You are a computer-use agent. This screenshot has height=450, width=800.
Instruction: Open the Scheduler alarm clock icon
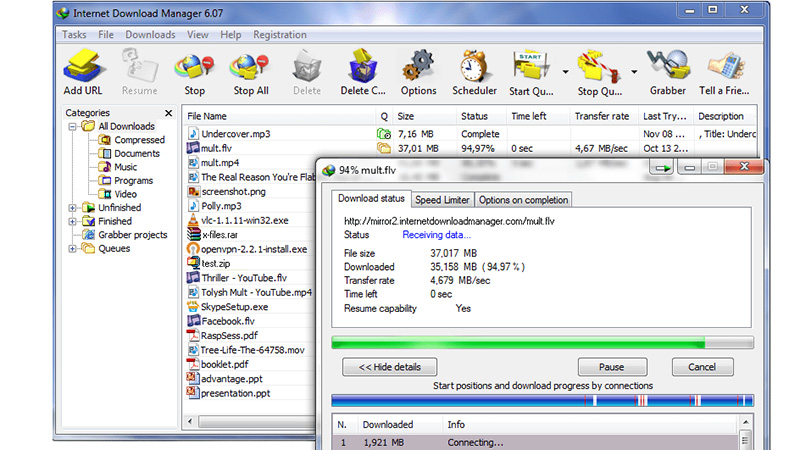(x=474, y=70)
